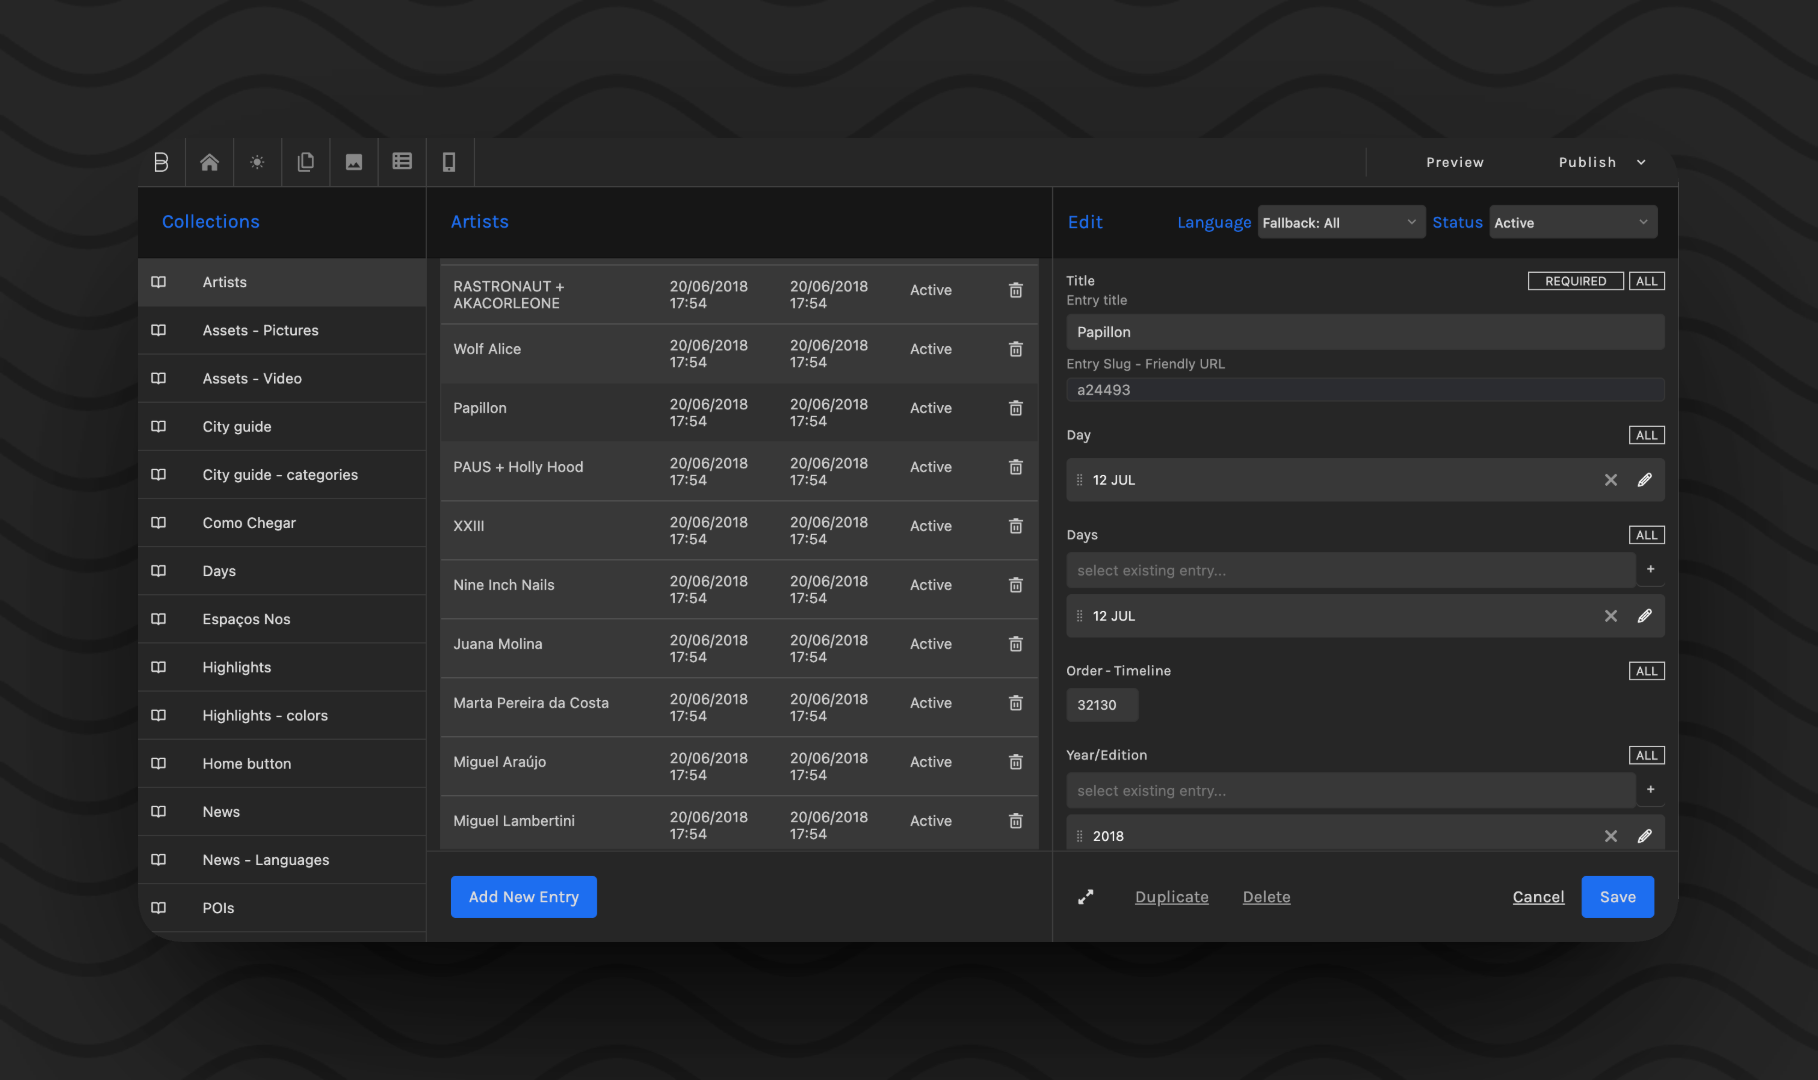Open the Status Active dropdown
The height and width of the screenshot is (1080, 1818).
point(1572,222)
